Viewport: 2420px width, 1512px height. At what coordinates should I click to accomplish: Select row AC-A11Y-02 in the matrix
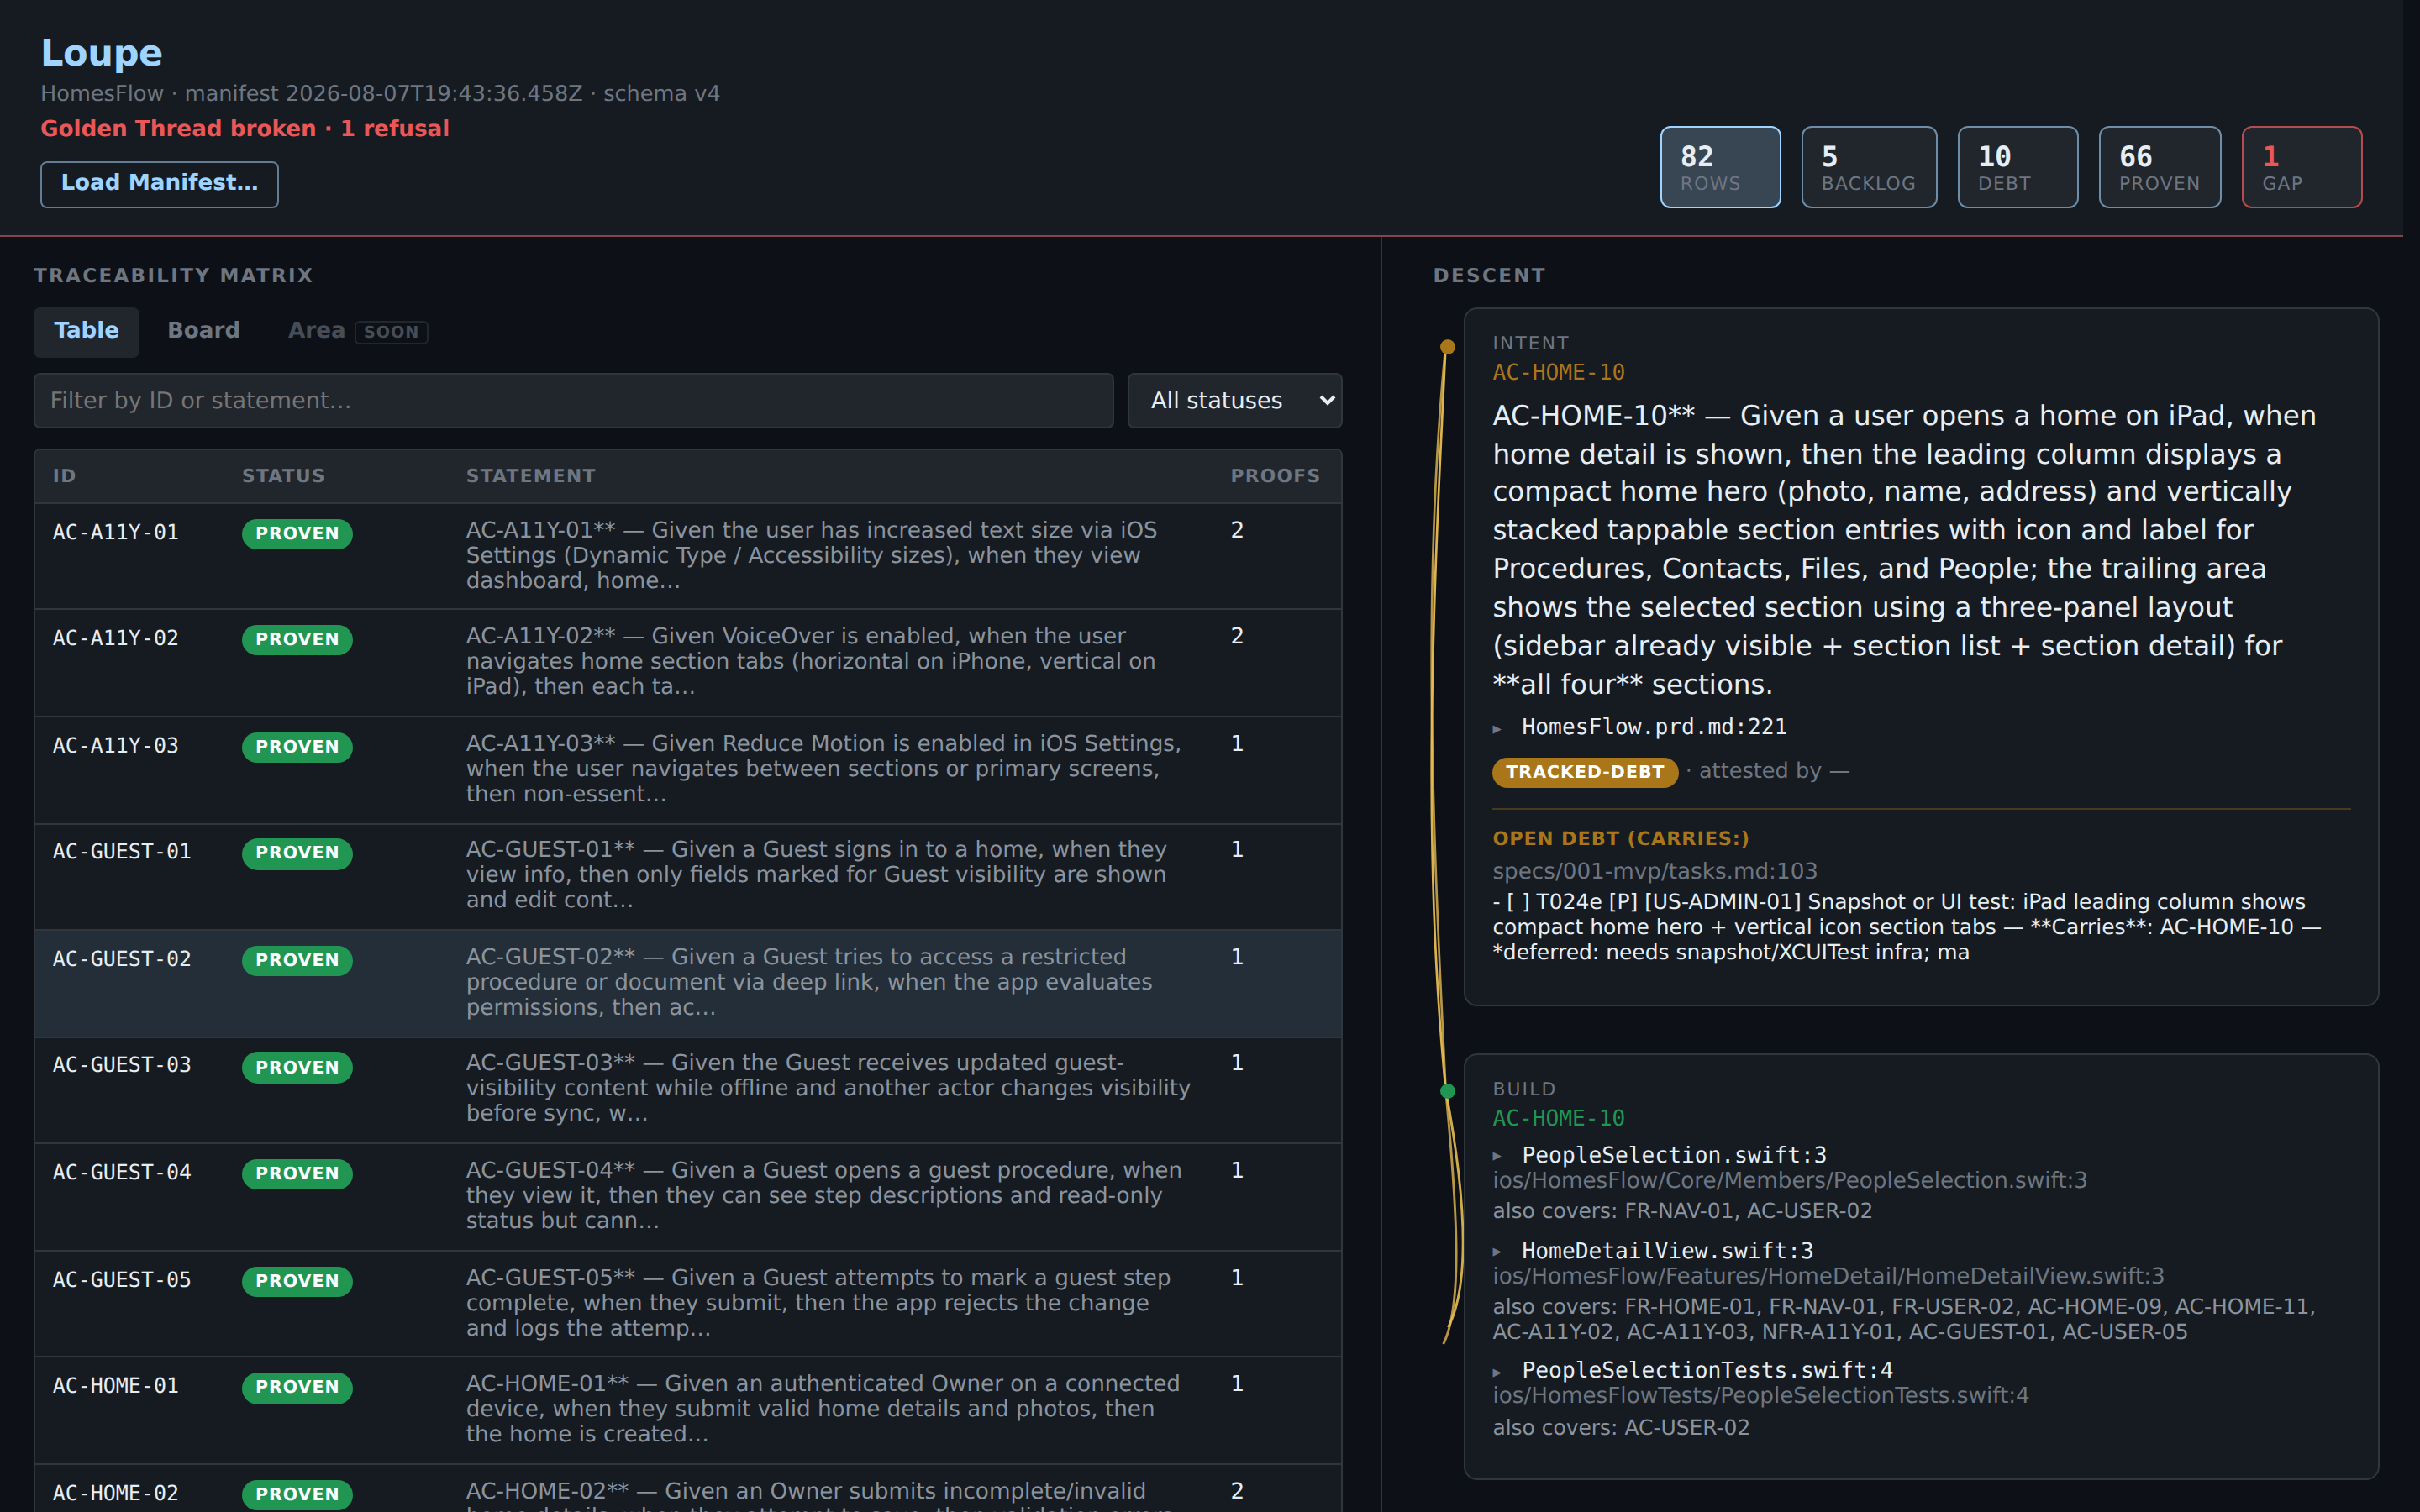688,662
